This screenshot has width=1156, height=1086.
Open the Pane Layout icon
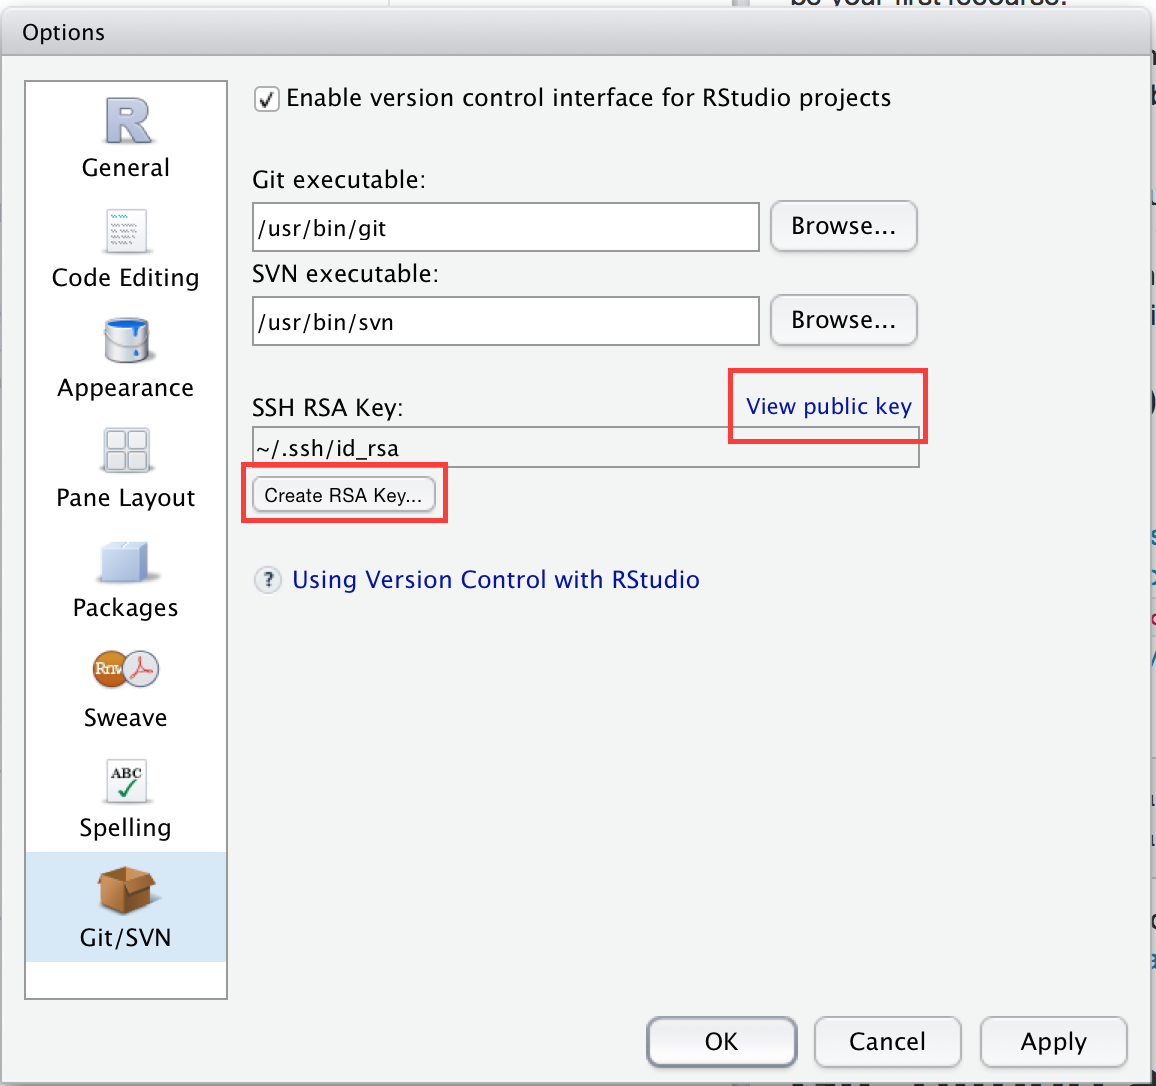[x=126, y=451]
